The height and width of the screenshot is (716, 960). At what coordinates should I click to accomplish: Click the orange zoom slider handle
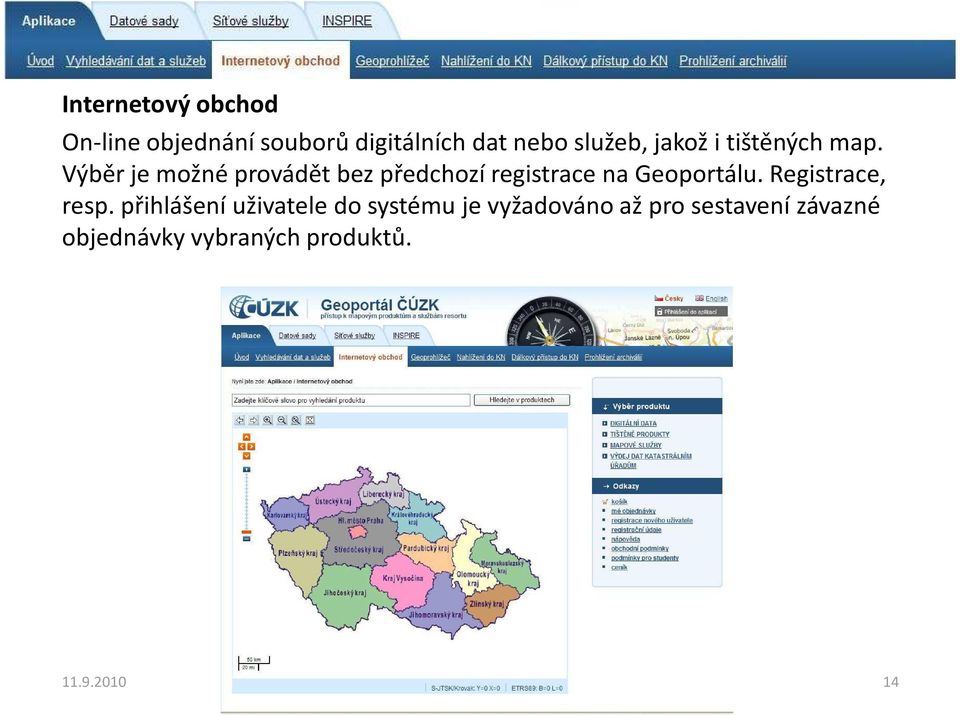point(246,532)
